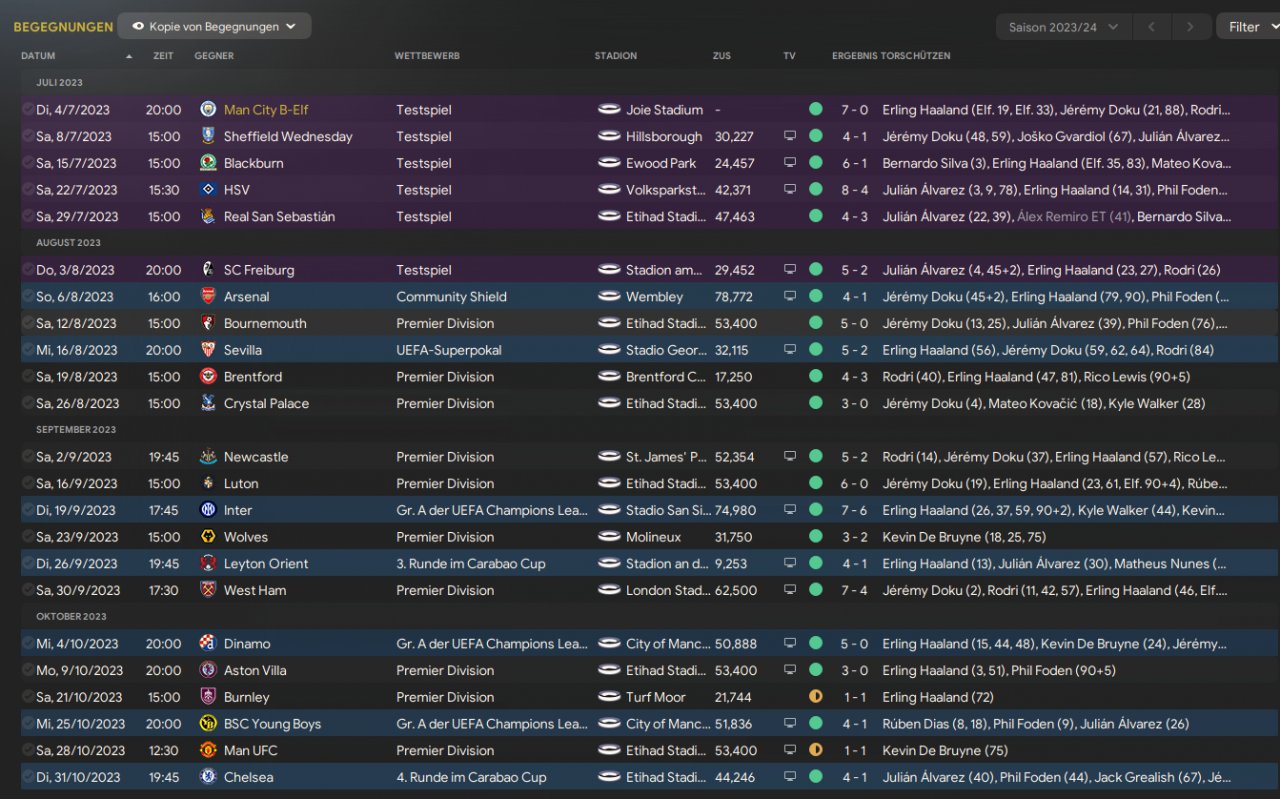This screenshot has height=799, width=1280.
Task: Click the stadium icon beside Wembley
Action: pos(609,297)
